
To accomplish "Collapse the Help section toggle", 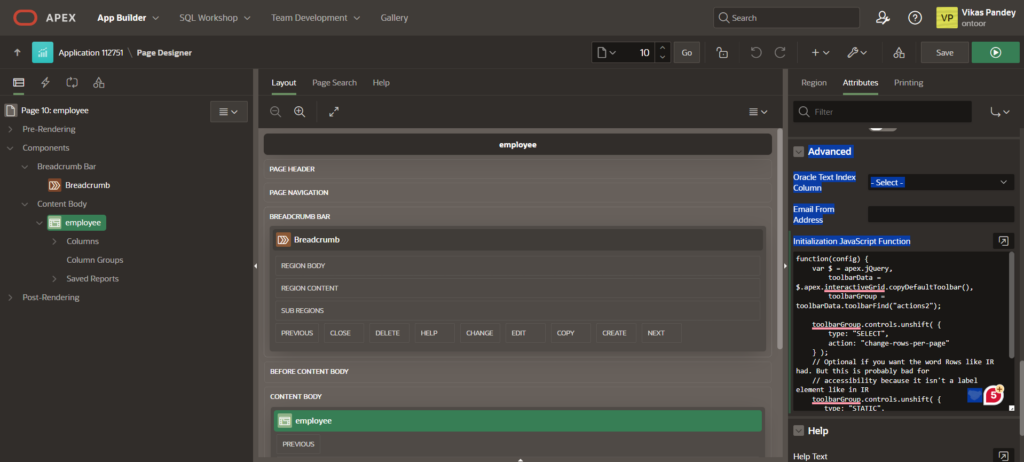I will point(799,430).
